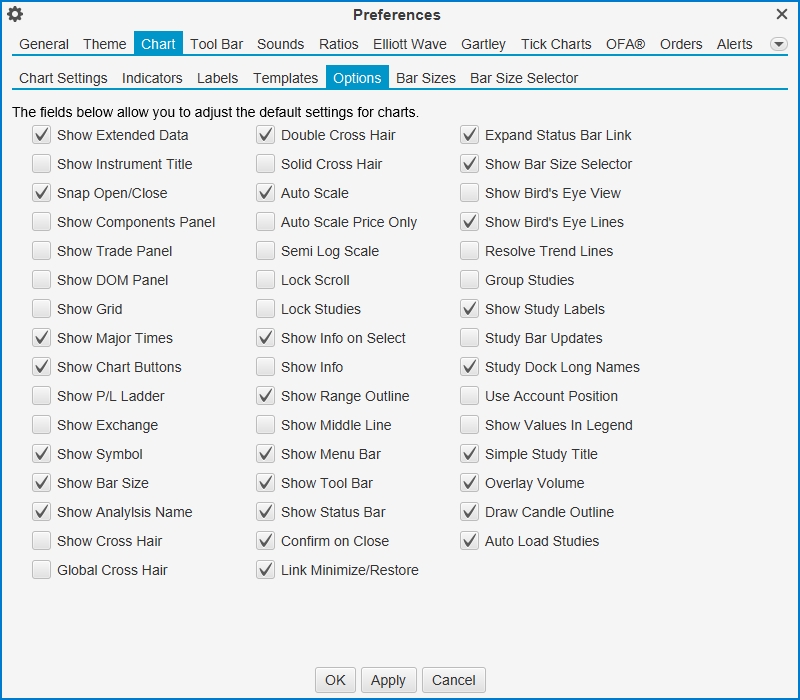
Task: Turn on Show Grid
Action: click(x=41, y=309)
